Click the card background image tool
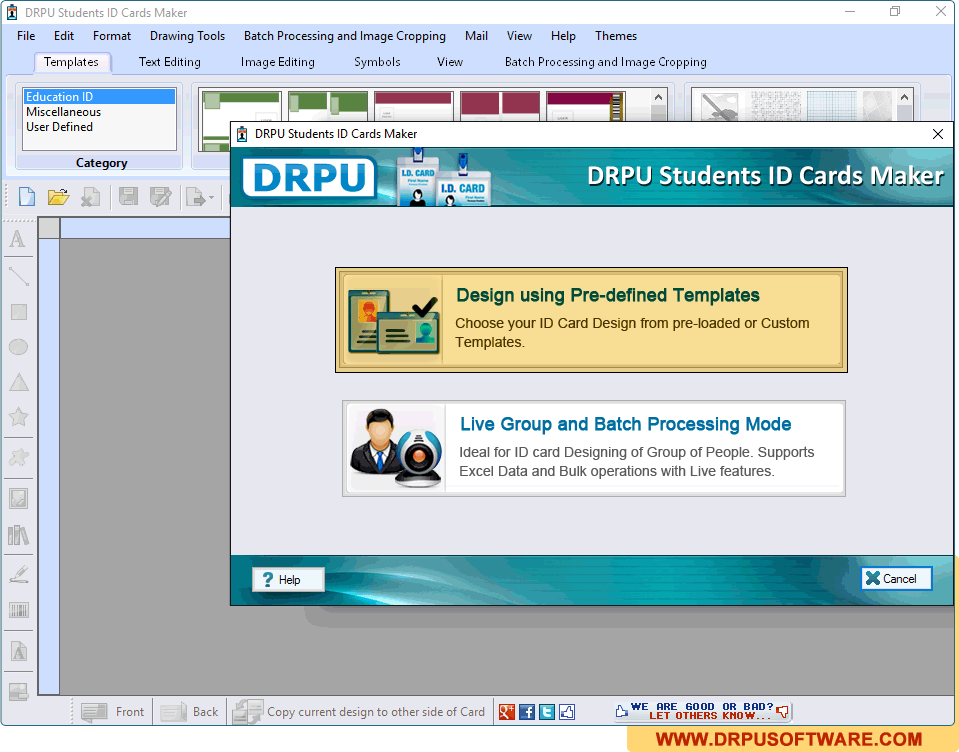The width and height of the screenshot is (959, 752). point(19,691)
